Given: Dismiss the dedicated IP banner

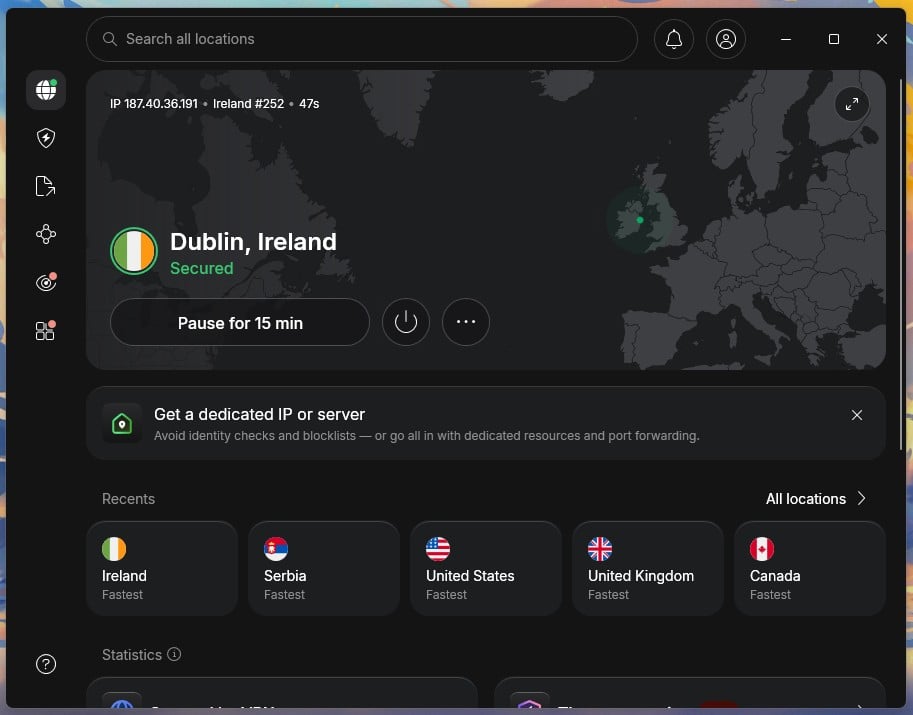Looking at the screenshot, I should coord(857,415).
